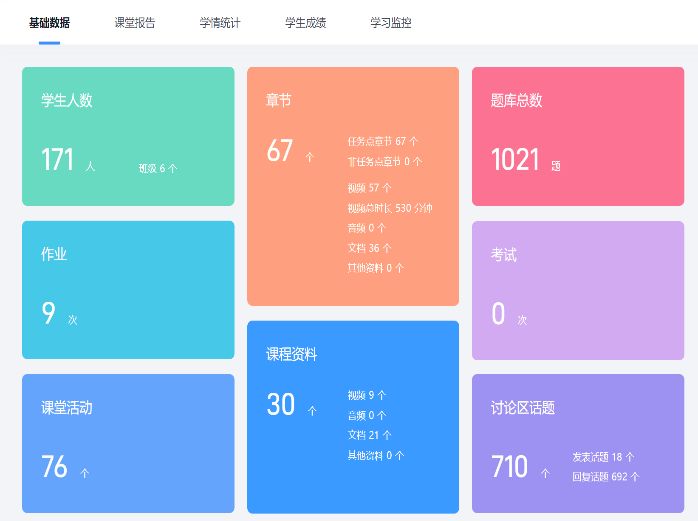Switch to the 课堂报告 tab

[x=135, y=22]
